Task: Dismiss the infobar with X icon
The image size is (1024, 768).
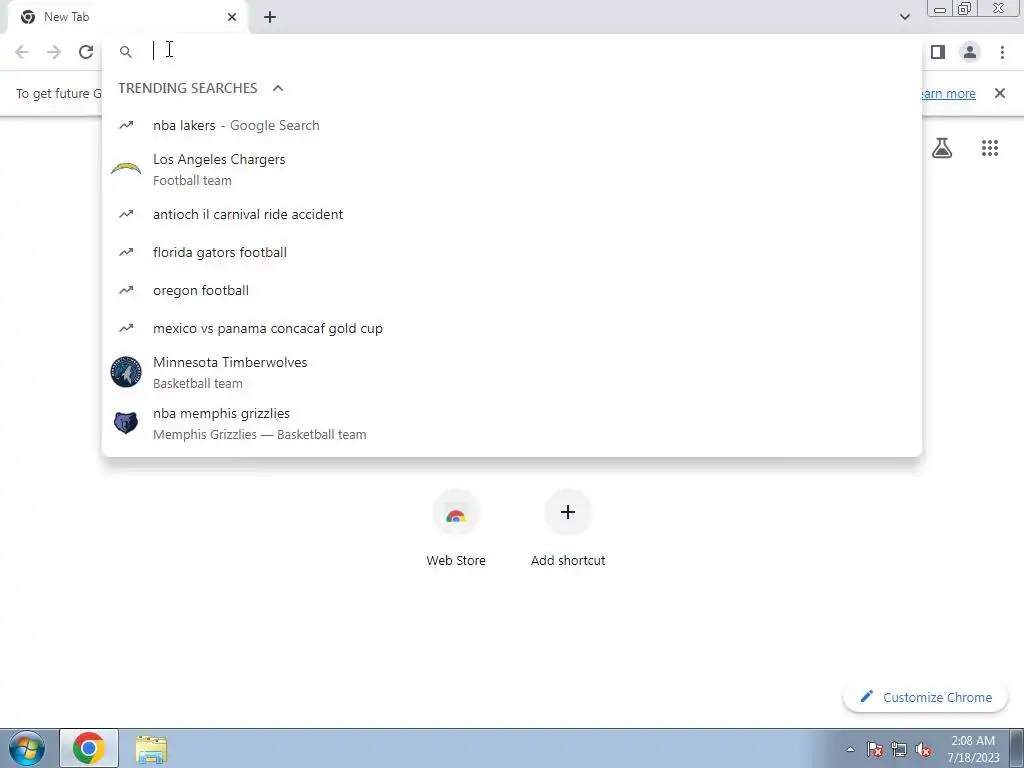Action: (1000, 93)
